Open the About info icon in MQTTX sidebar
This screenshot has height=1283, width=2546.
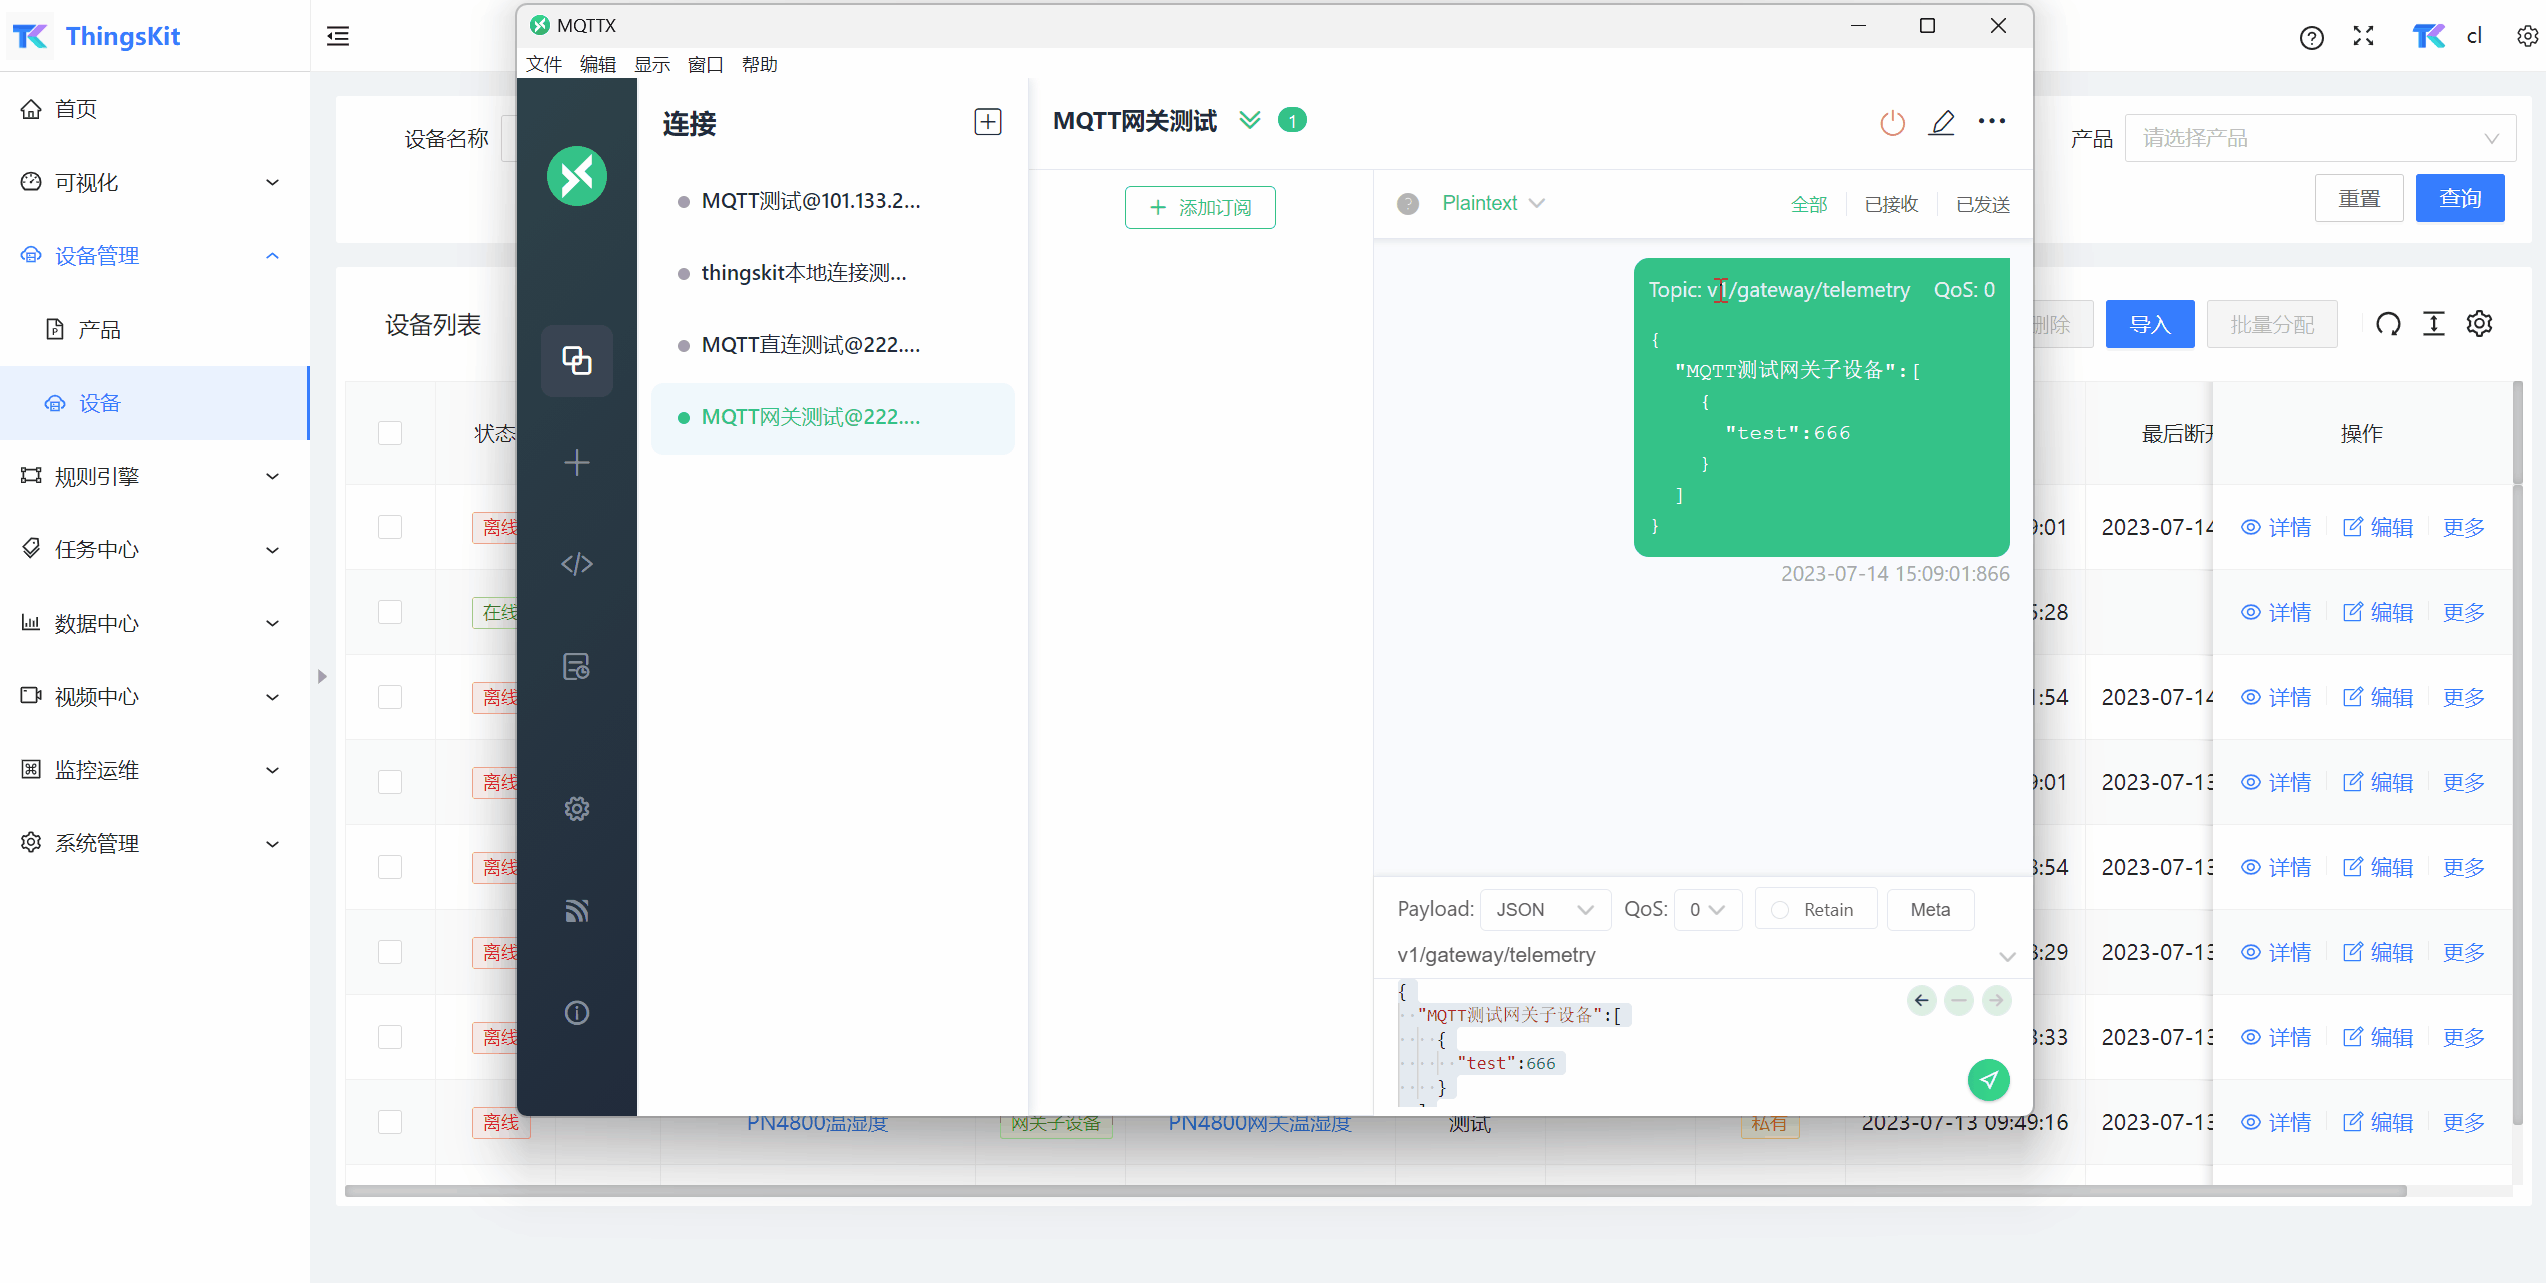(577, 1013)
